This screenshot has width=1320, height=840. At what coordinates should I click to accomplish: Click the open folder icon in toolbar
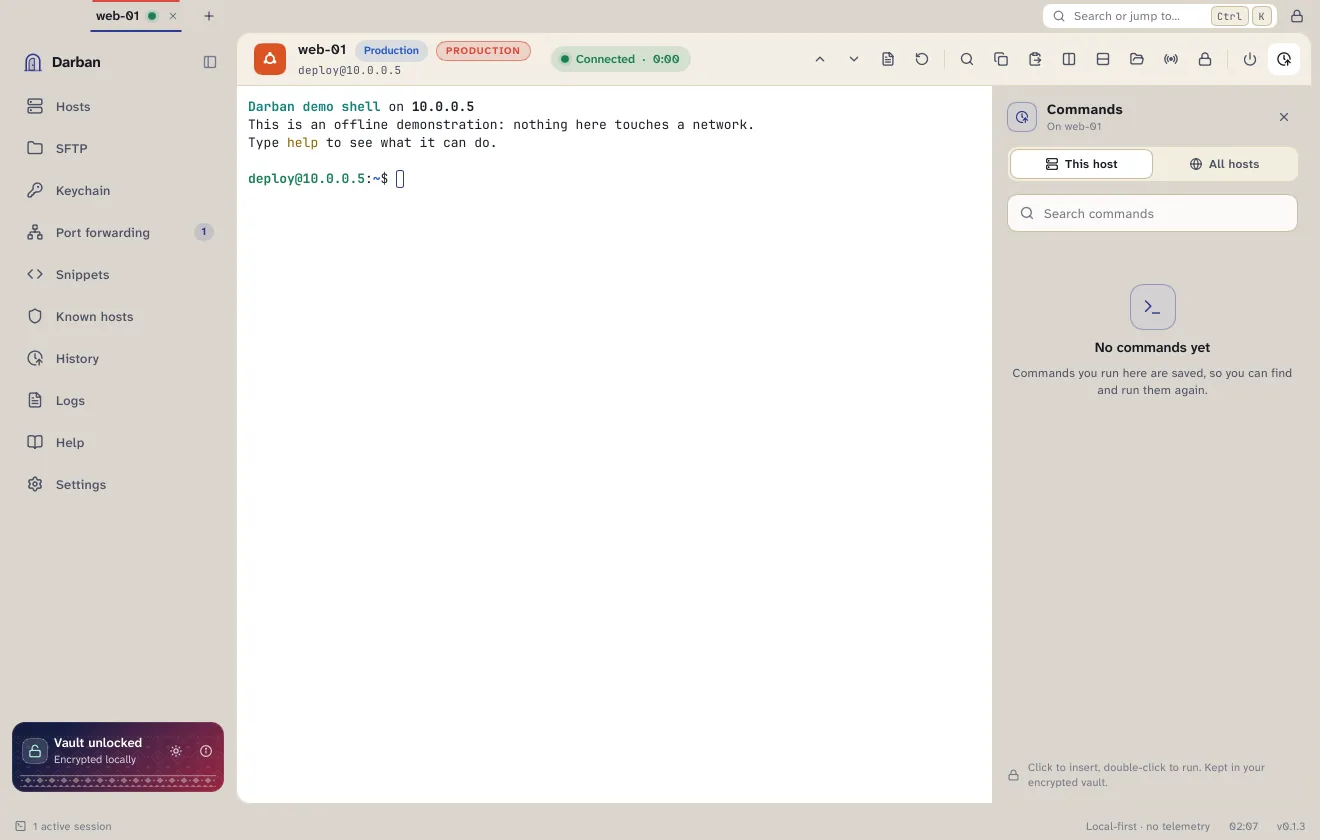[1137, 59]
